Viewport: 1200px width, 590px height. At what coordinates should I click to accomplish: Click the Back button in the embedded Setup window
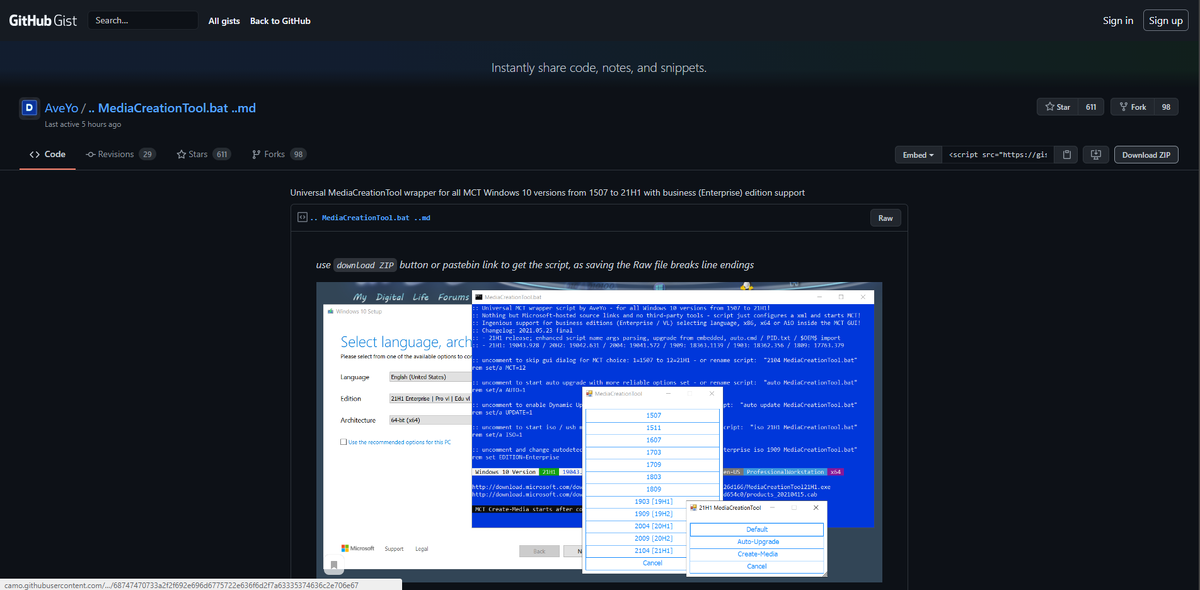click(x=539, y=551)
